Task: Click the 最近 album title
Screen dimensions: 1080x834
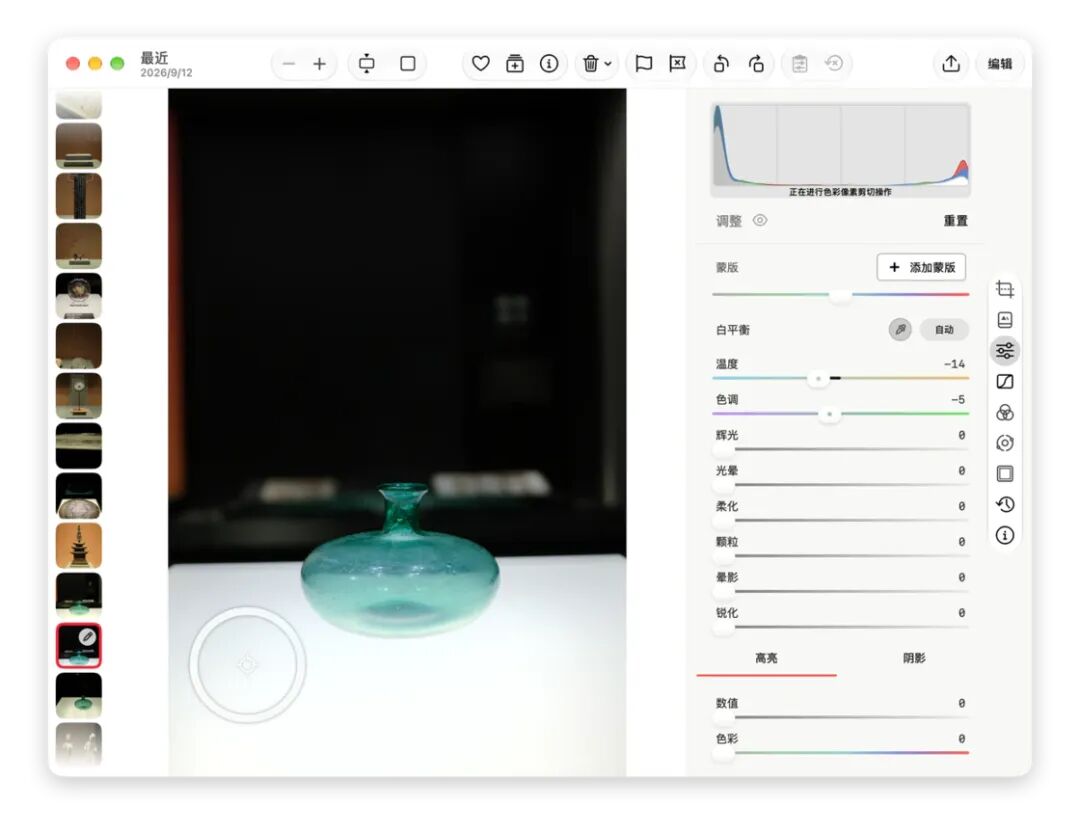Action: [x=154, y=58]
